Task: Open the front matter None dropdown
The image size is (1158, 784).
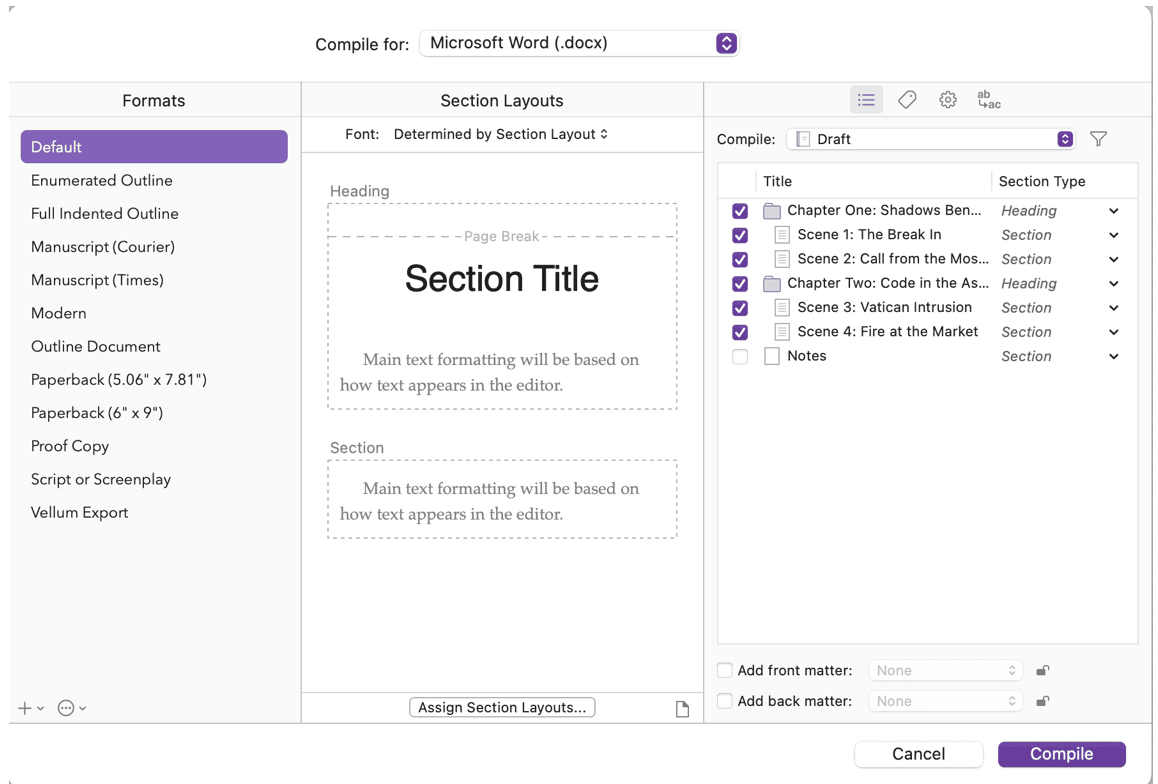Action: click(945, 670)
